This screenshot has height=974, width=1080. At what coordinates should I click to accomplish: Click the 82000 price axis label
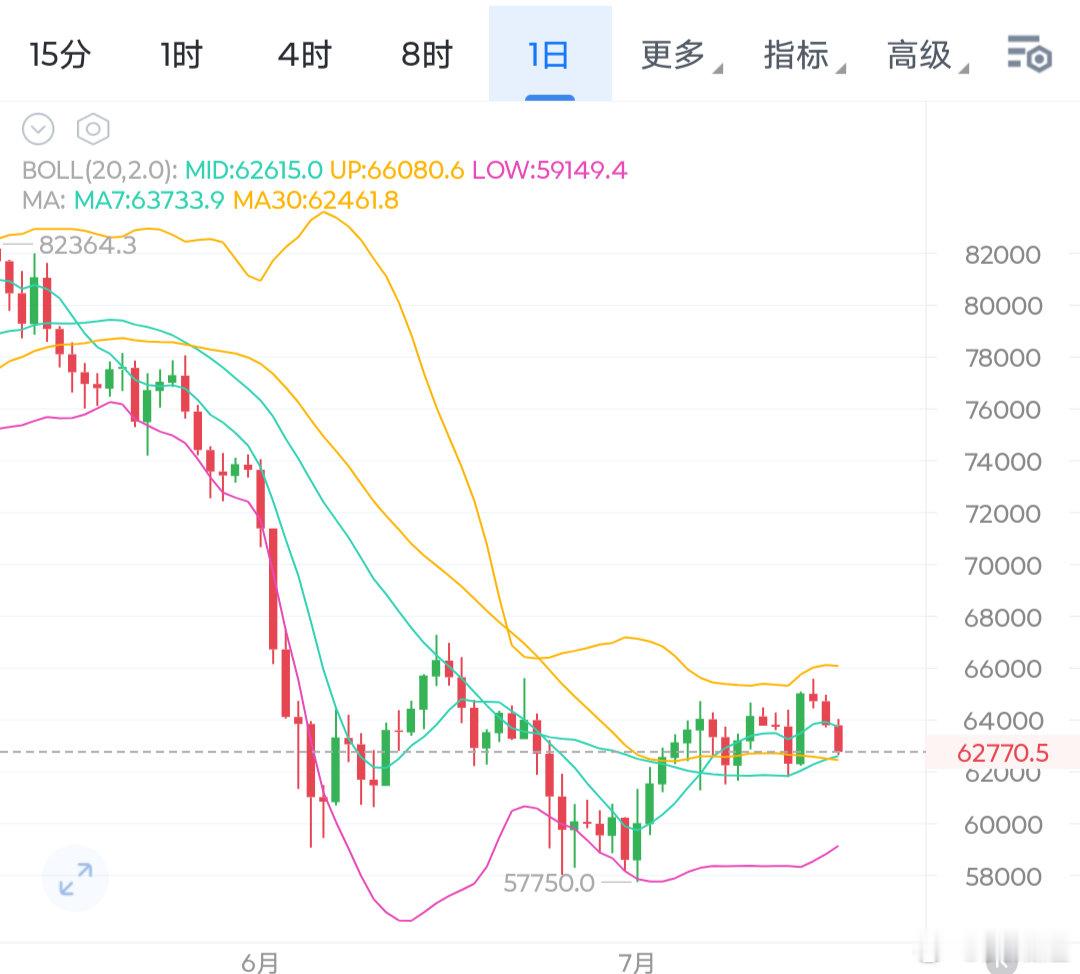[1002, 255]
